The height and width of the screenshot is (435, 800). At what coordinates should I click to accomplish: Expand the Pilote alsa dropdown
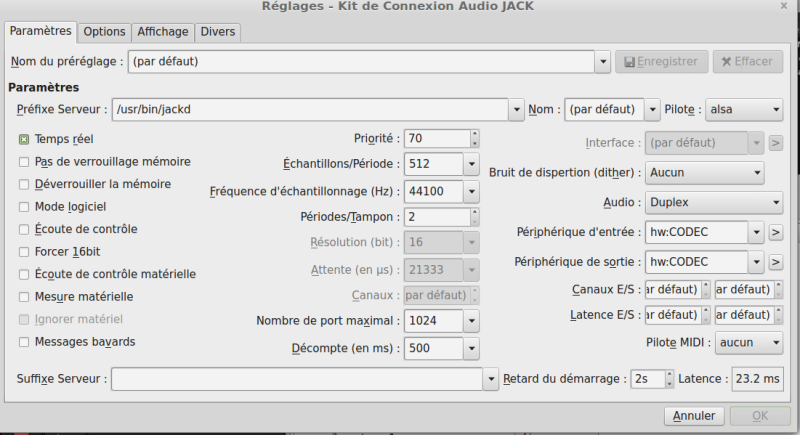tap(744, 110)
